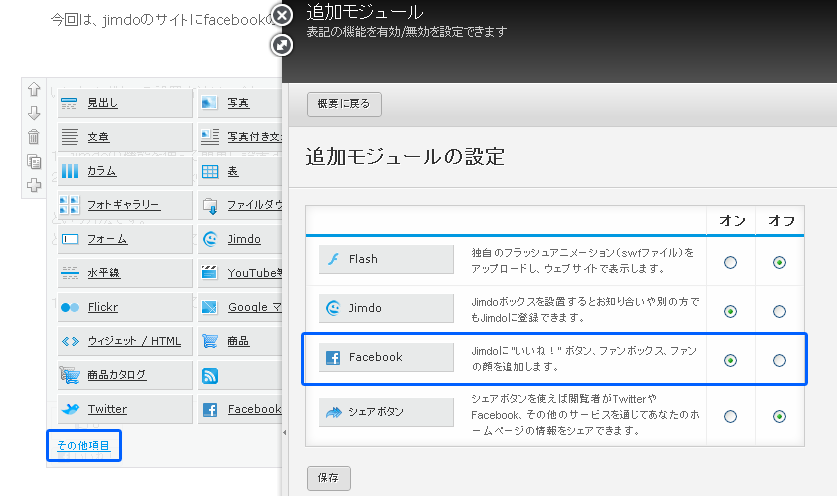837x496 pixels.
Task: Select the YouTube element
Action: [240, 273]
